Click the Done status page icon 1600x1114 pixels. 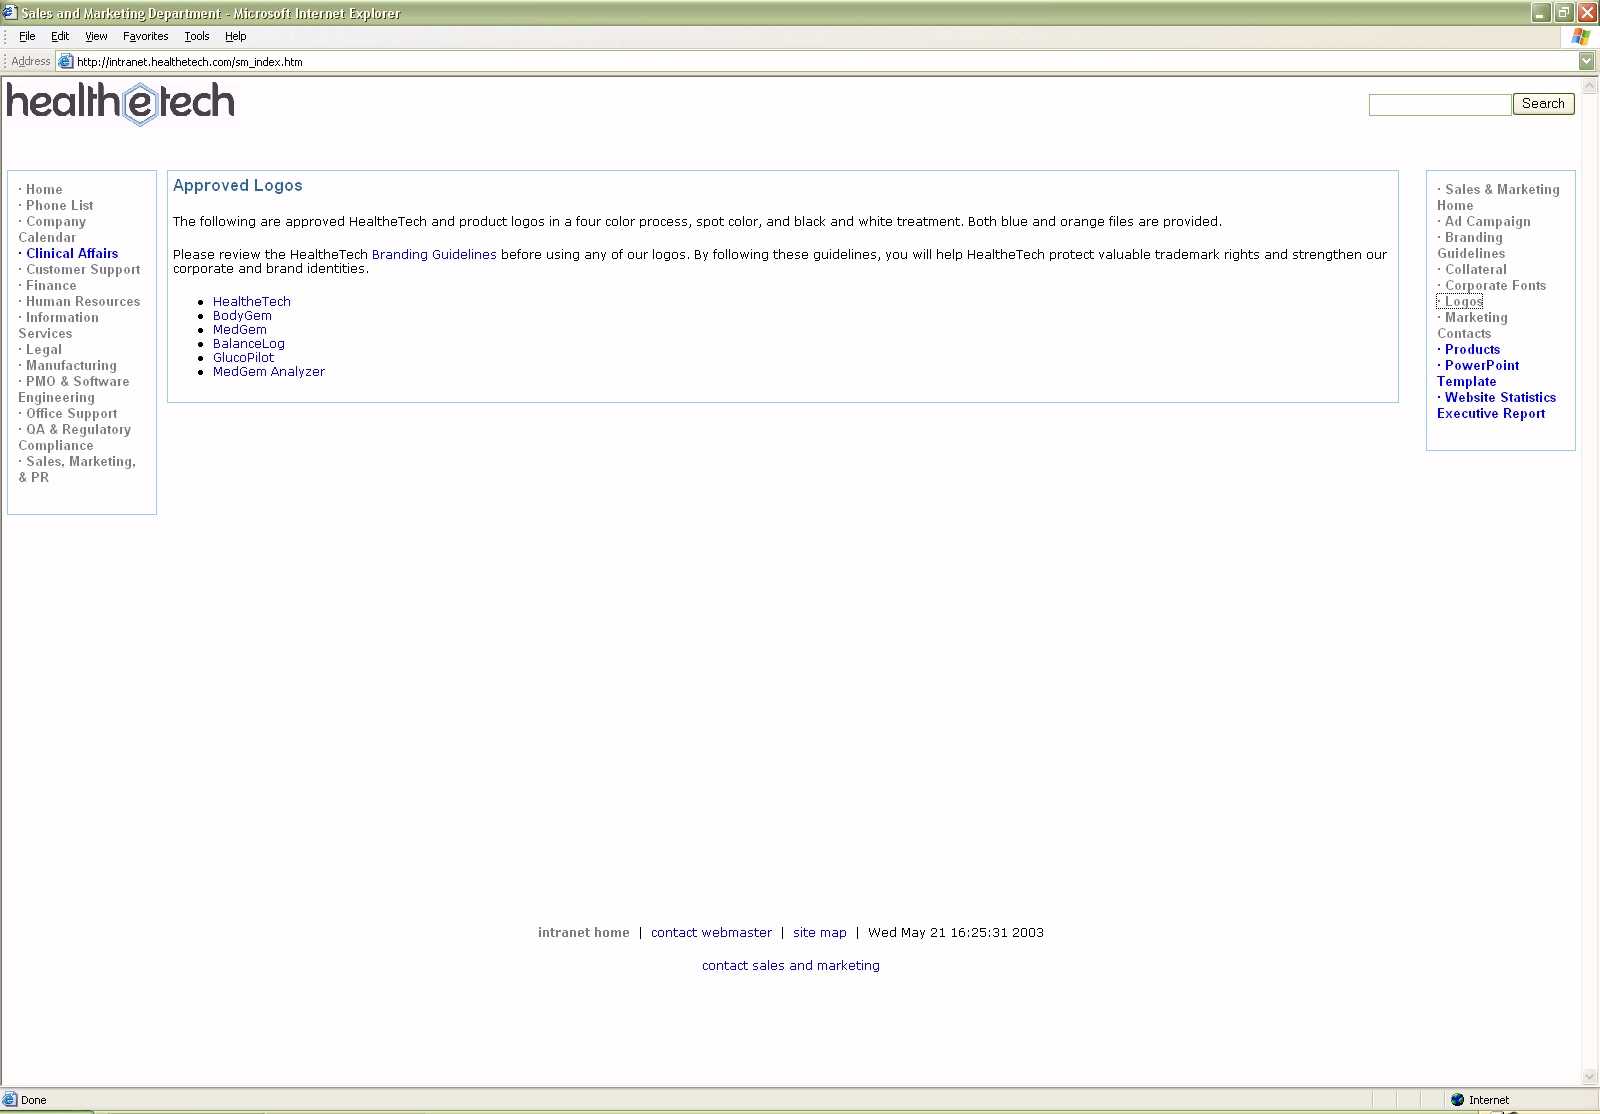[x=10, y=1100]
